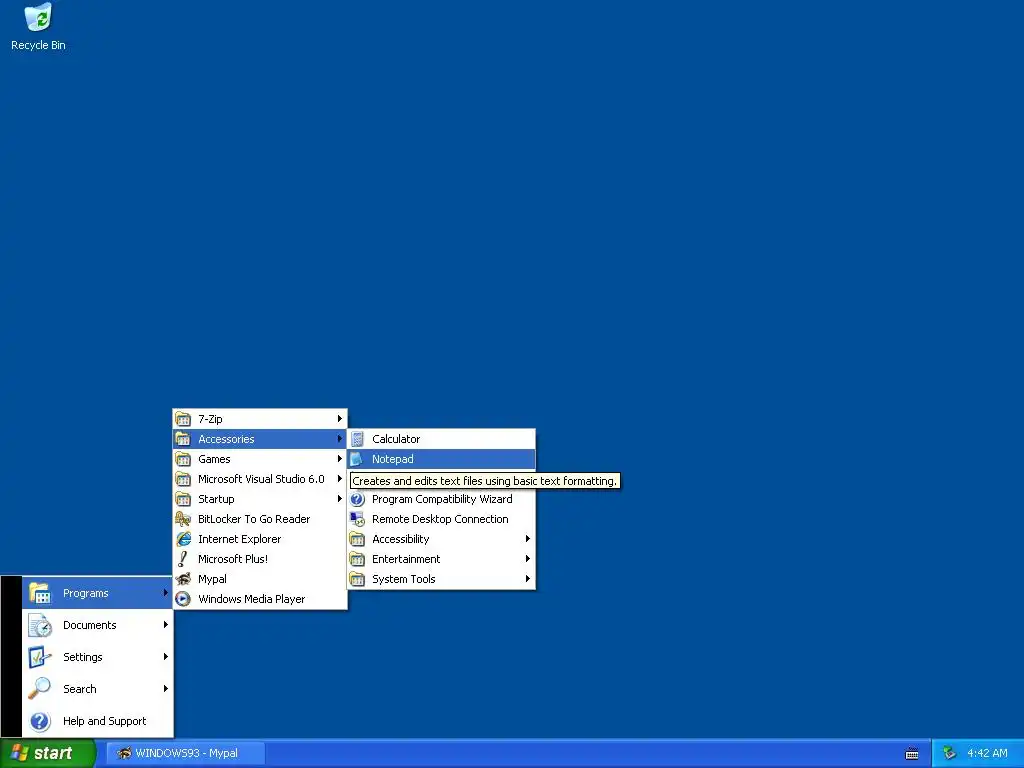Click the Settings menu icon
1024x768 pixels.
[40, 657]
